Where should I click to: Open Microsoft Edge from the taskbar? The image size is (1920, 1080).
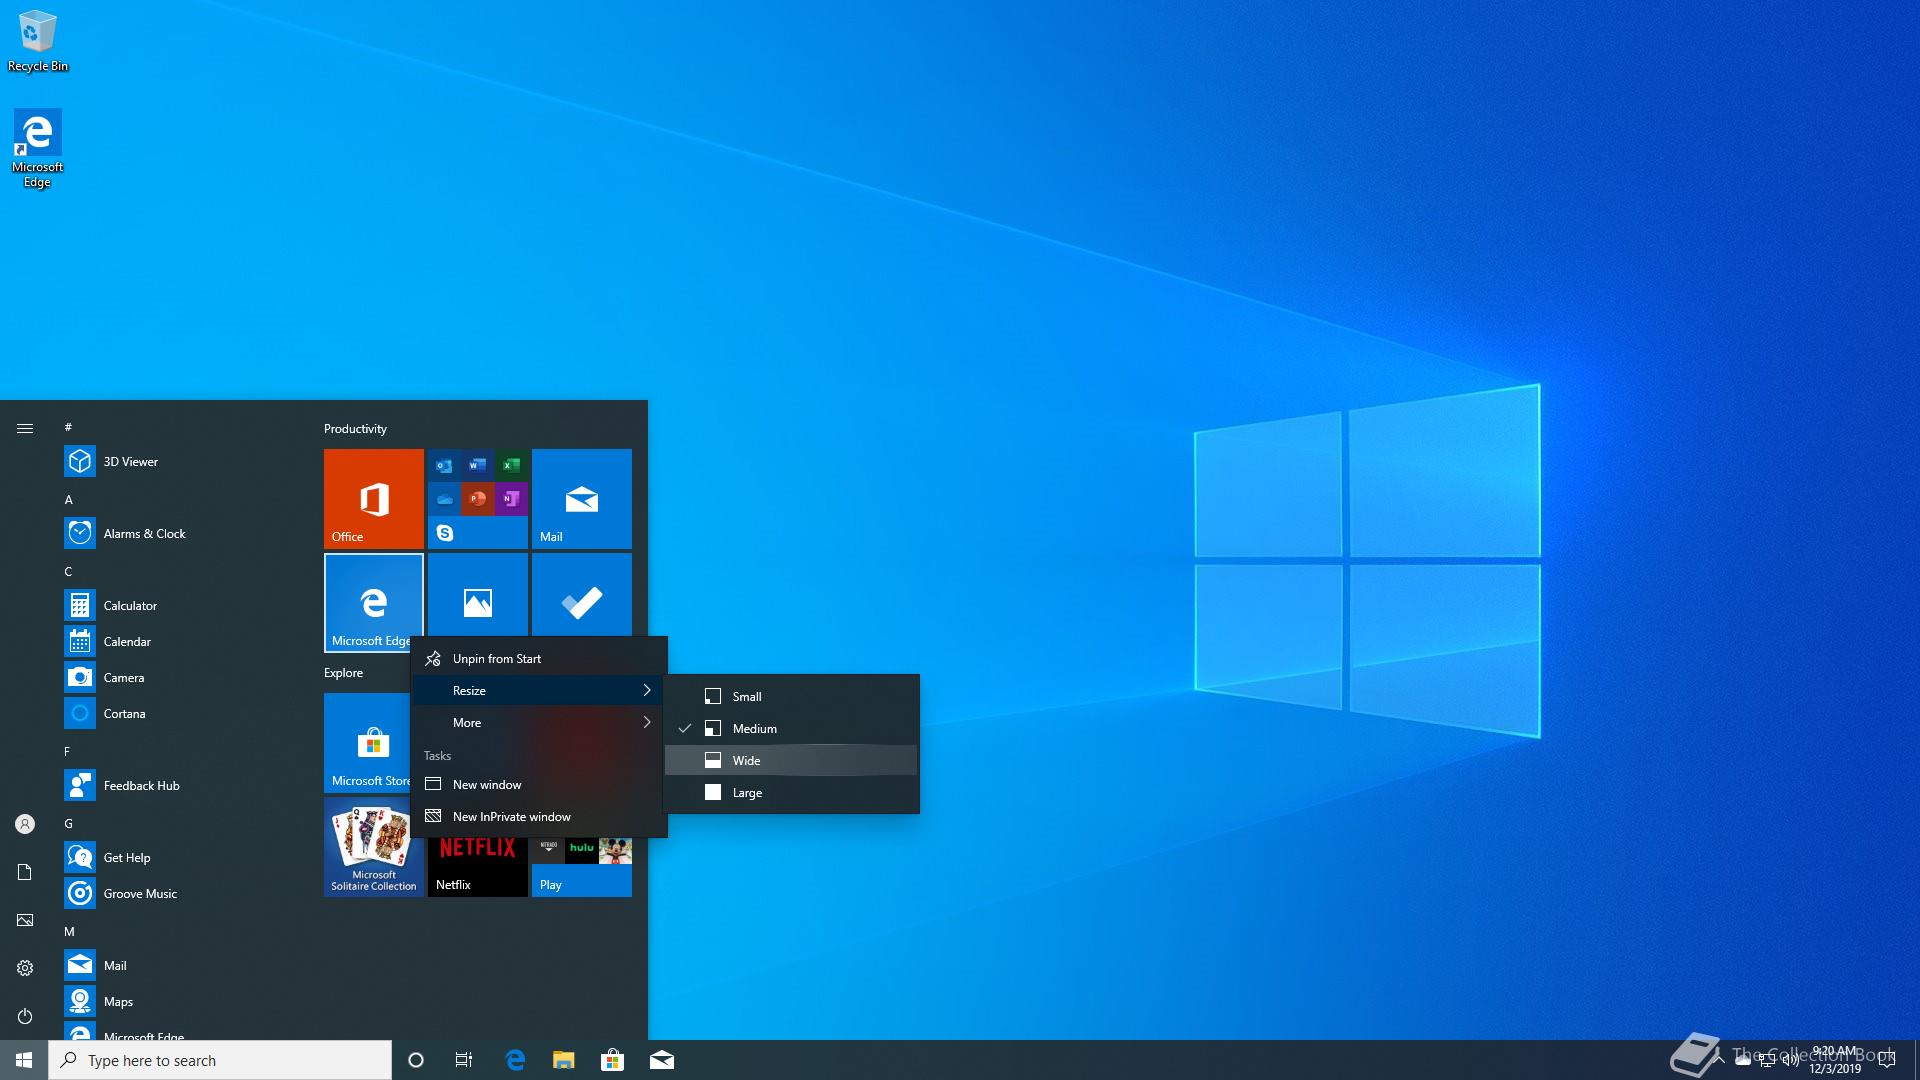(515, 1060)
